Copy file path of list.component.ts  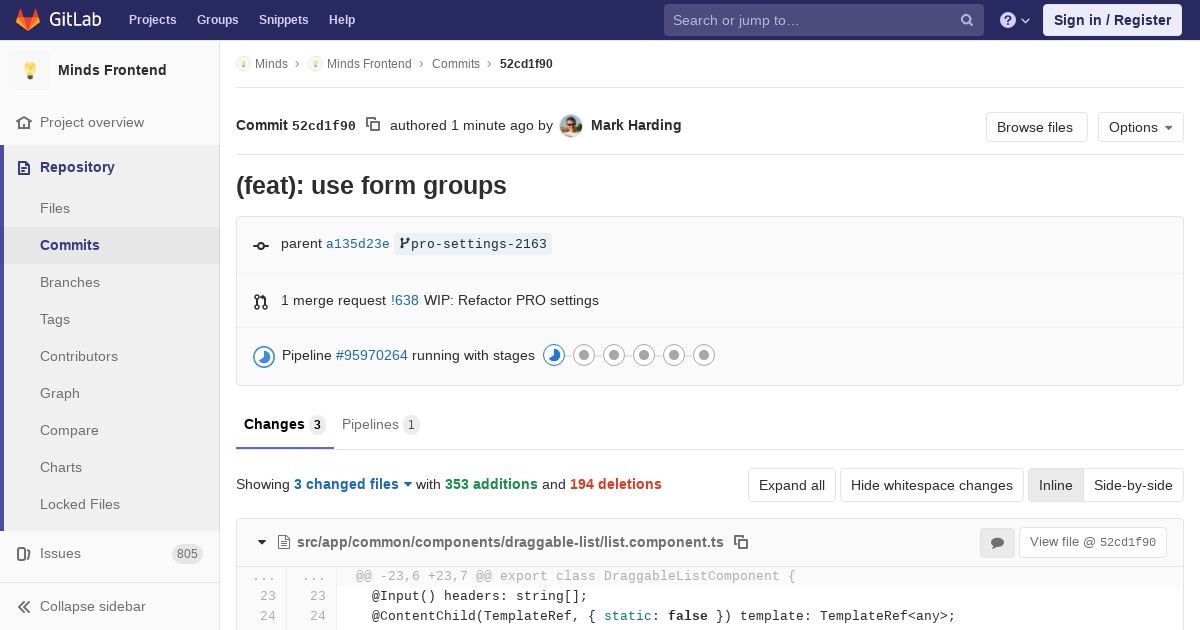[x=741, y=542]
